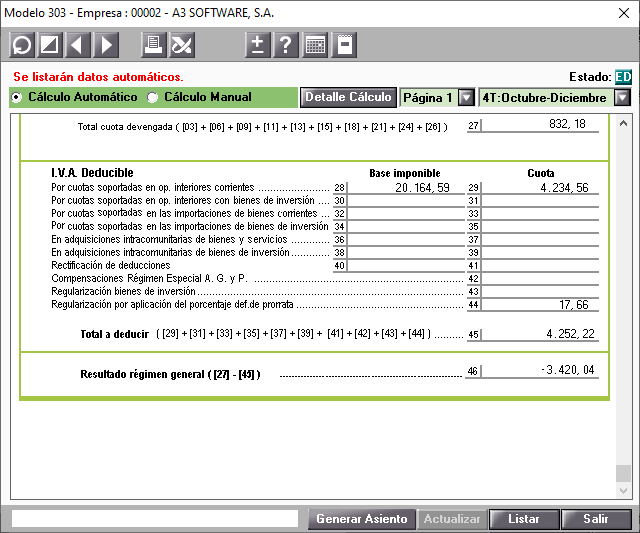Click empty cuota field 37
This screenshot has height=533, width=640.
tap(540, 240)
